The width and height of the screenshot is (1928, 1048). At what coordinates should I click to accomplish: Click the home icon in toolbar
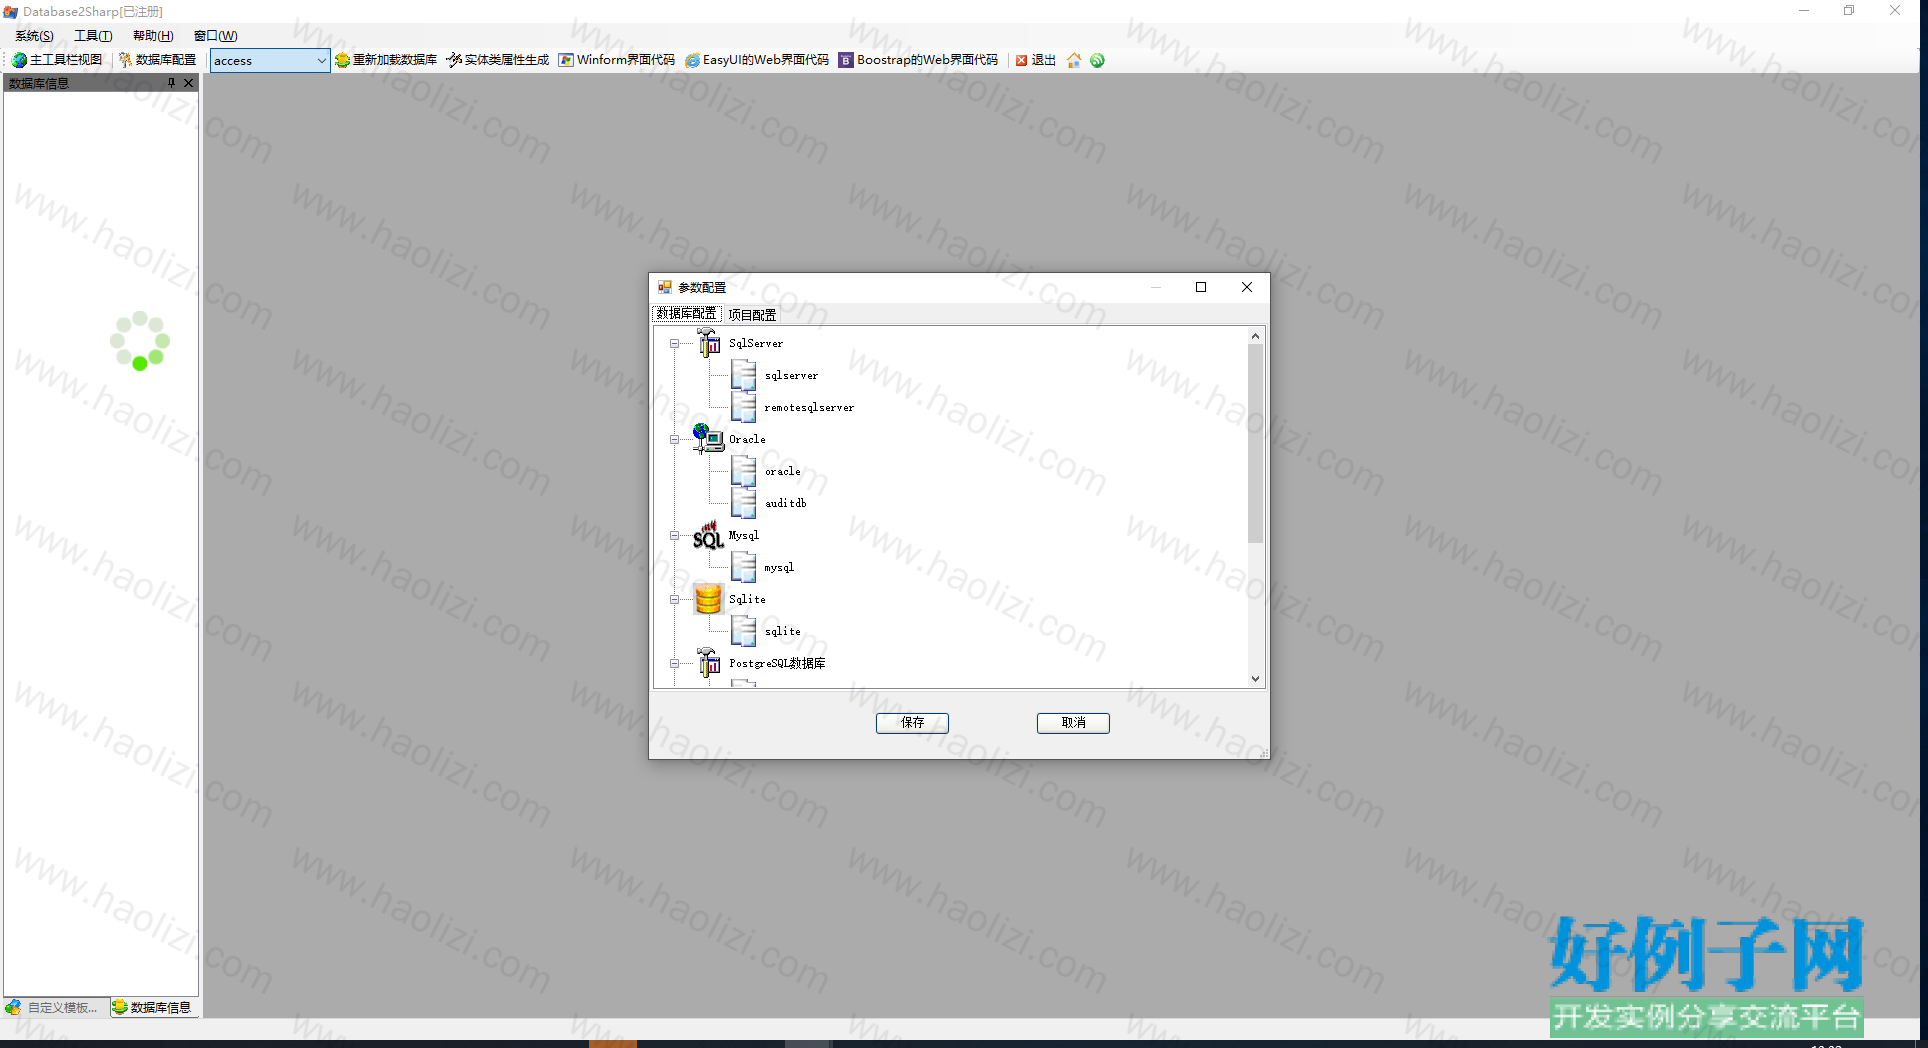point(1074,60)
